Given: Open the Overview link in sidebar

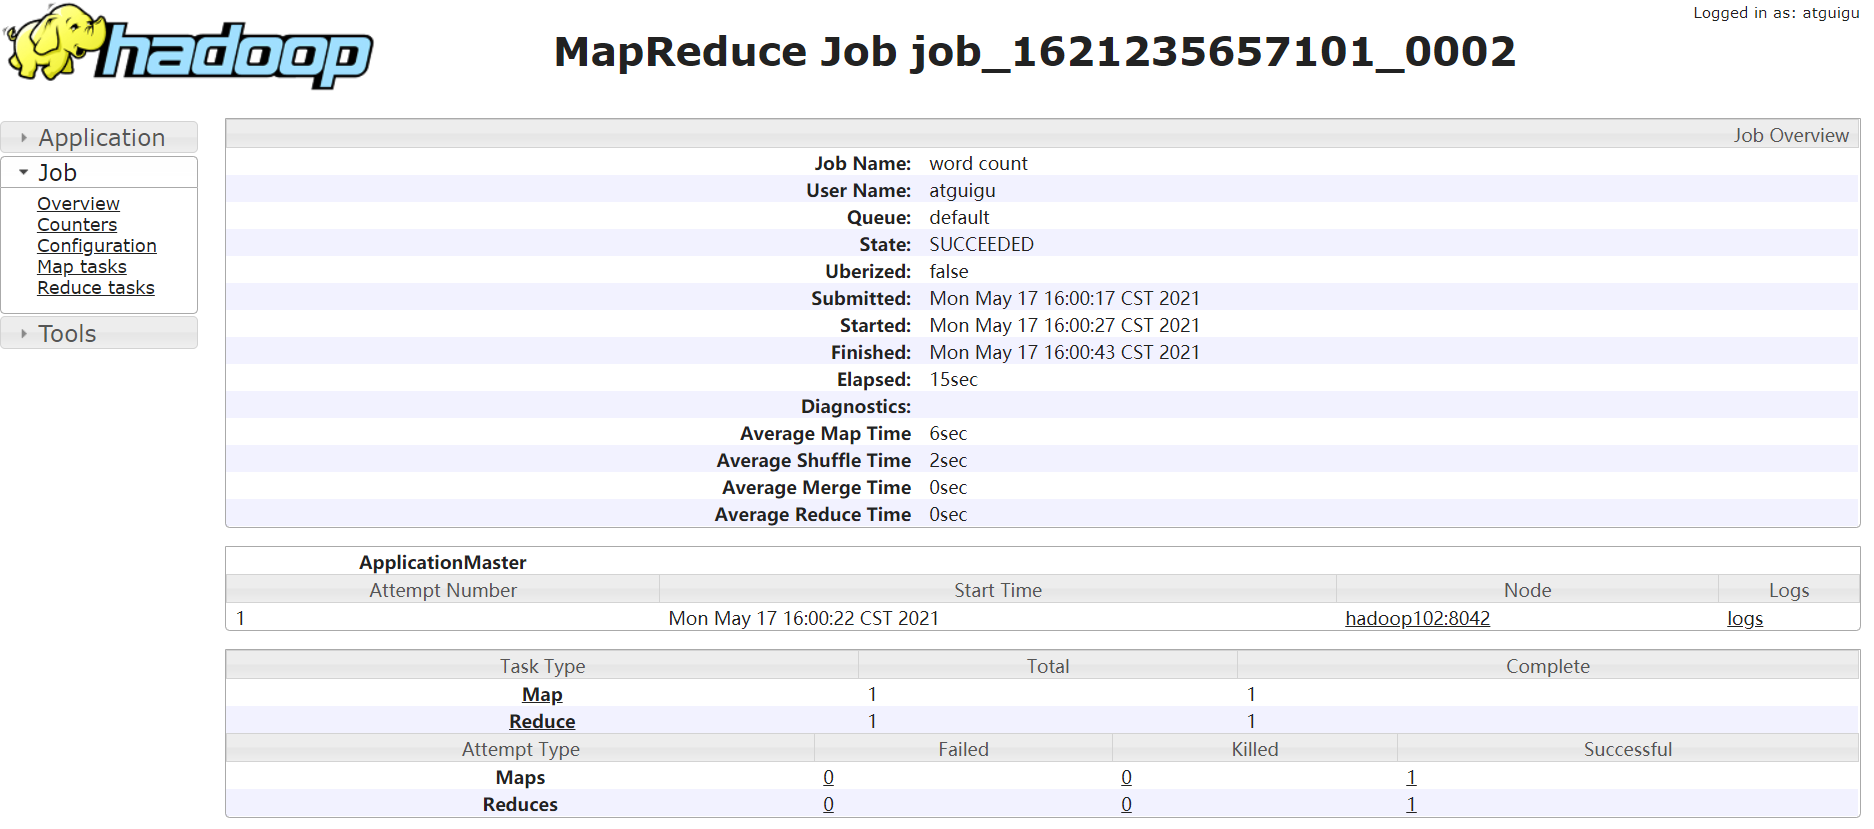Looking at the screenshot, I should (78, 204).
